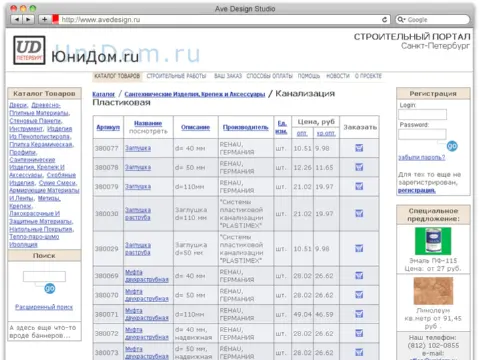Sort table by Описание column
This screenshot has width=480, height=360.
195,127
